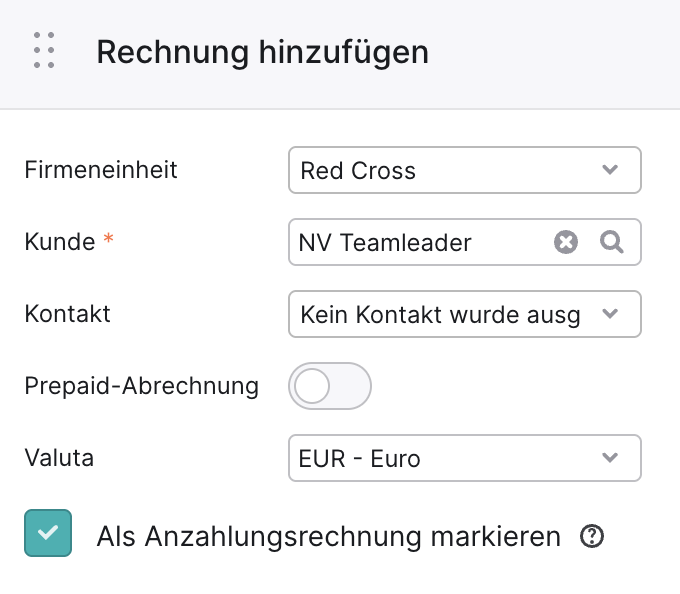Click the Firmeneinheit field label
Screen dimensions: 680x594
[x=101, y=170]
